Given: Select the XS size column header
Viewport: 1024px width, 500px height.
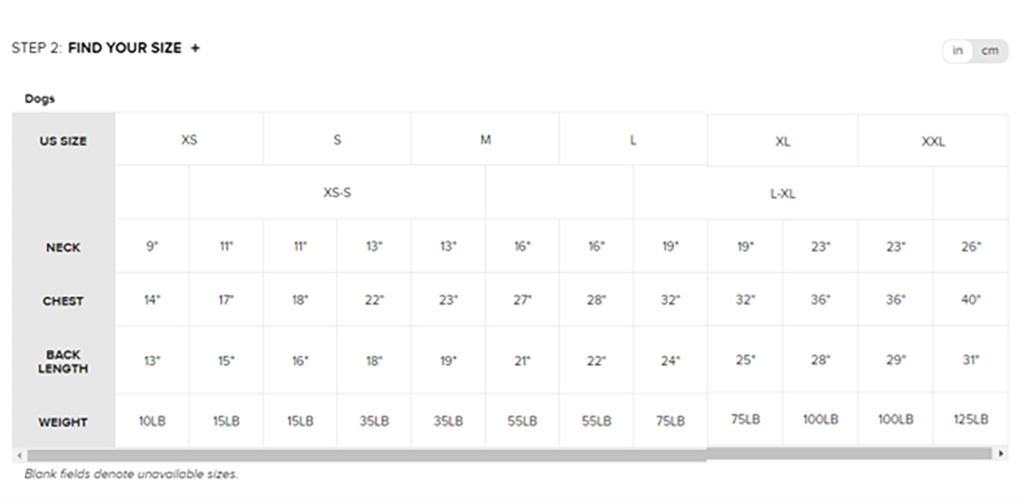Looking at the screenshot, I should coord(189,140).
